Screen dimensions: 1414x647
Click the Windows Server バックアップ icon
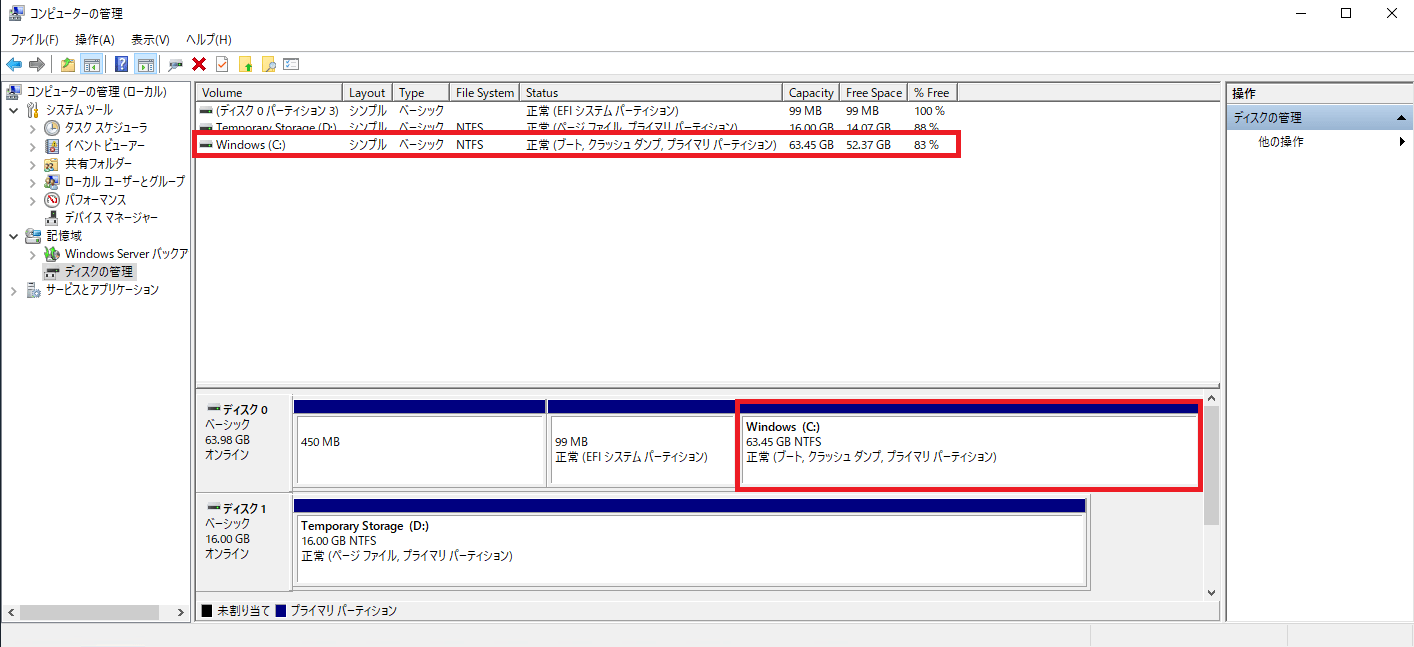coord(52,253)
